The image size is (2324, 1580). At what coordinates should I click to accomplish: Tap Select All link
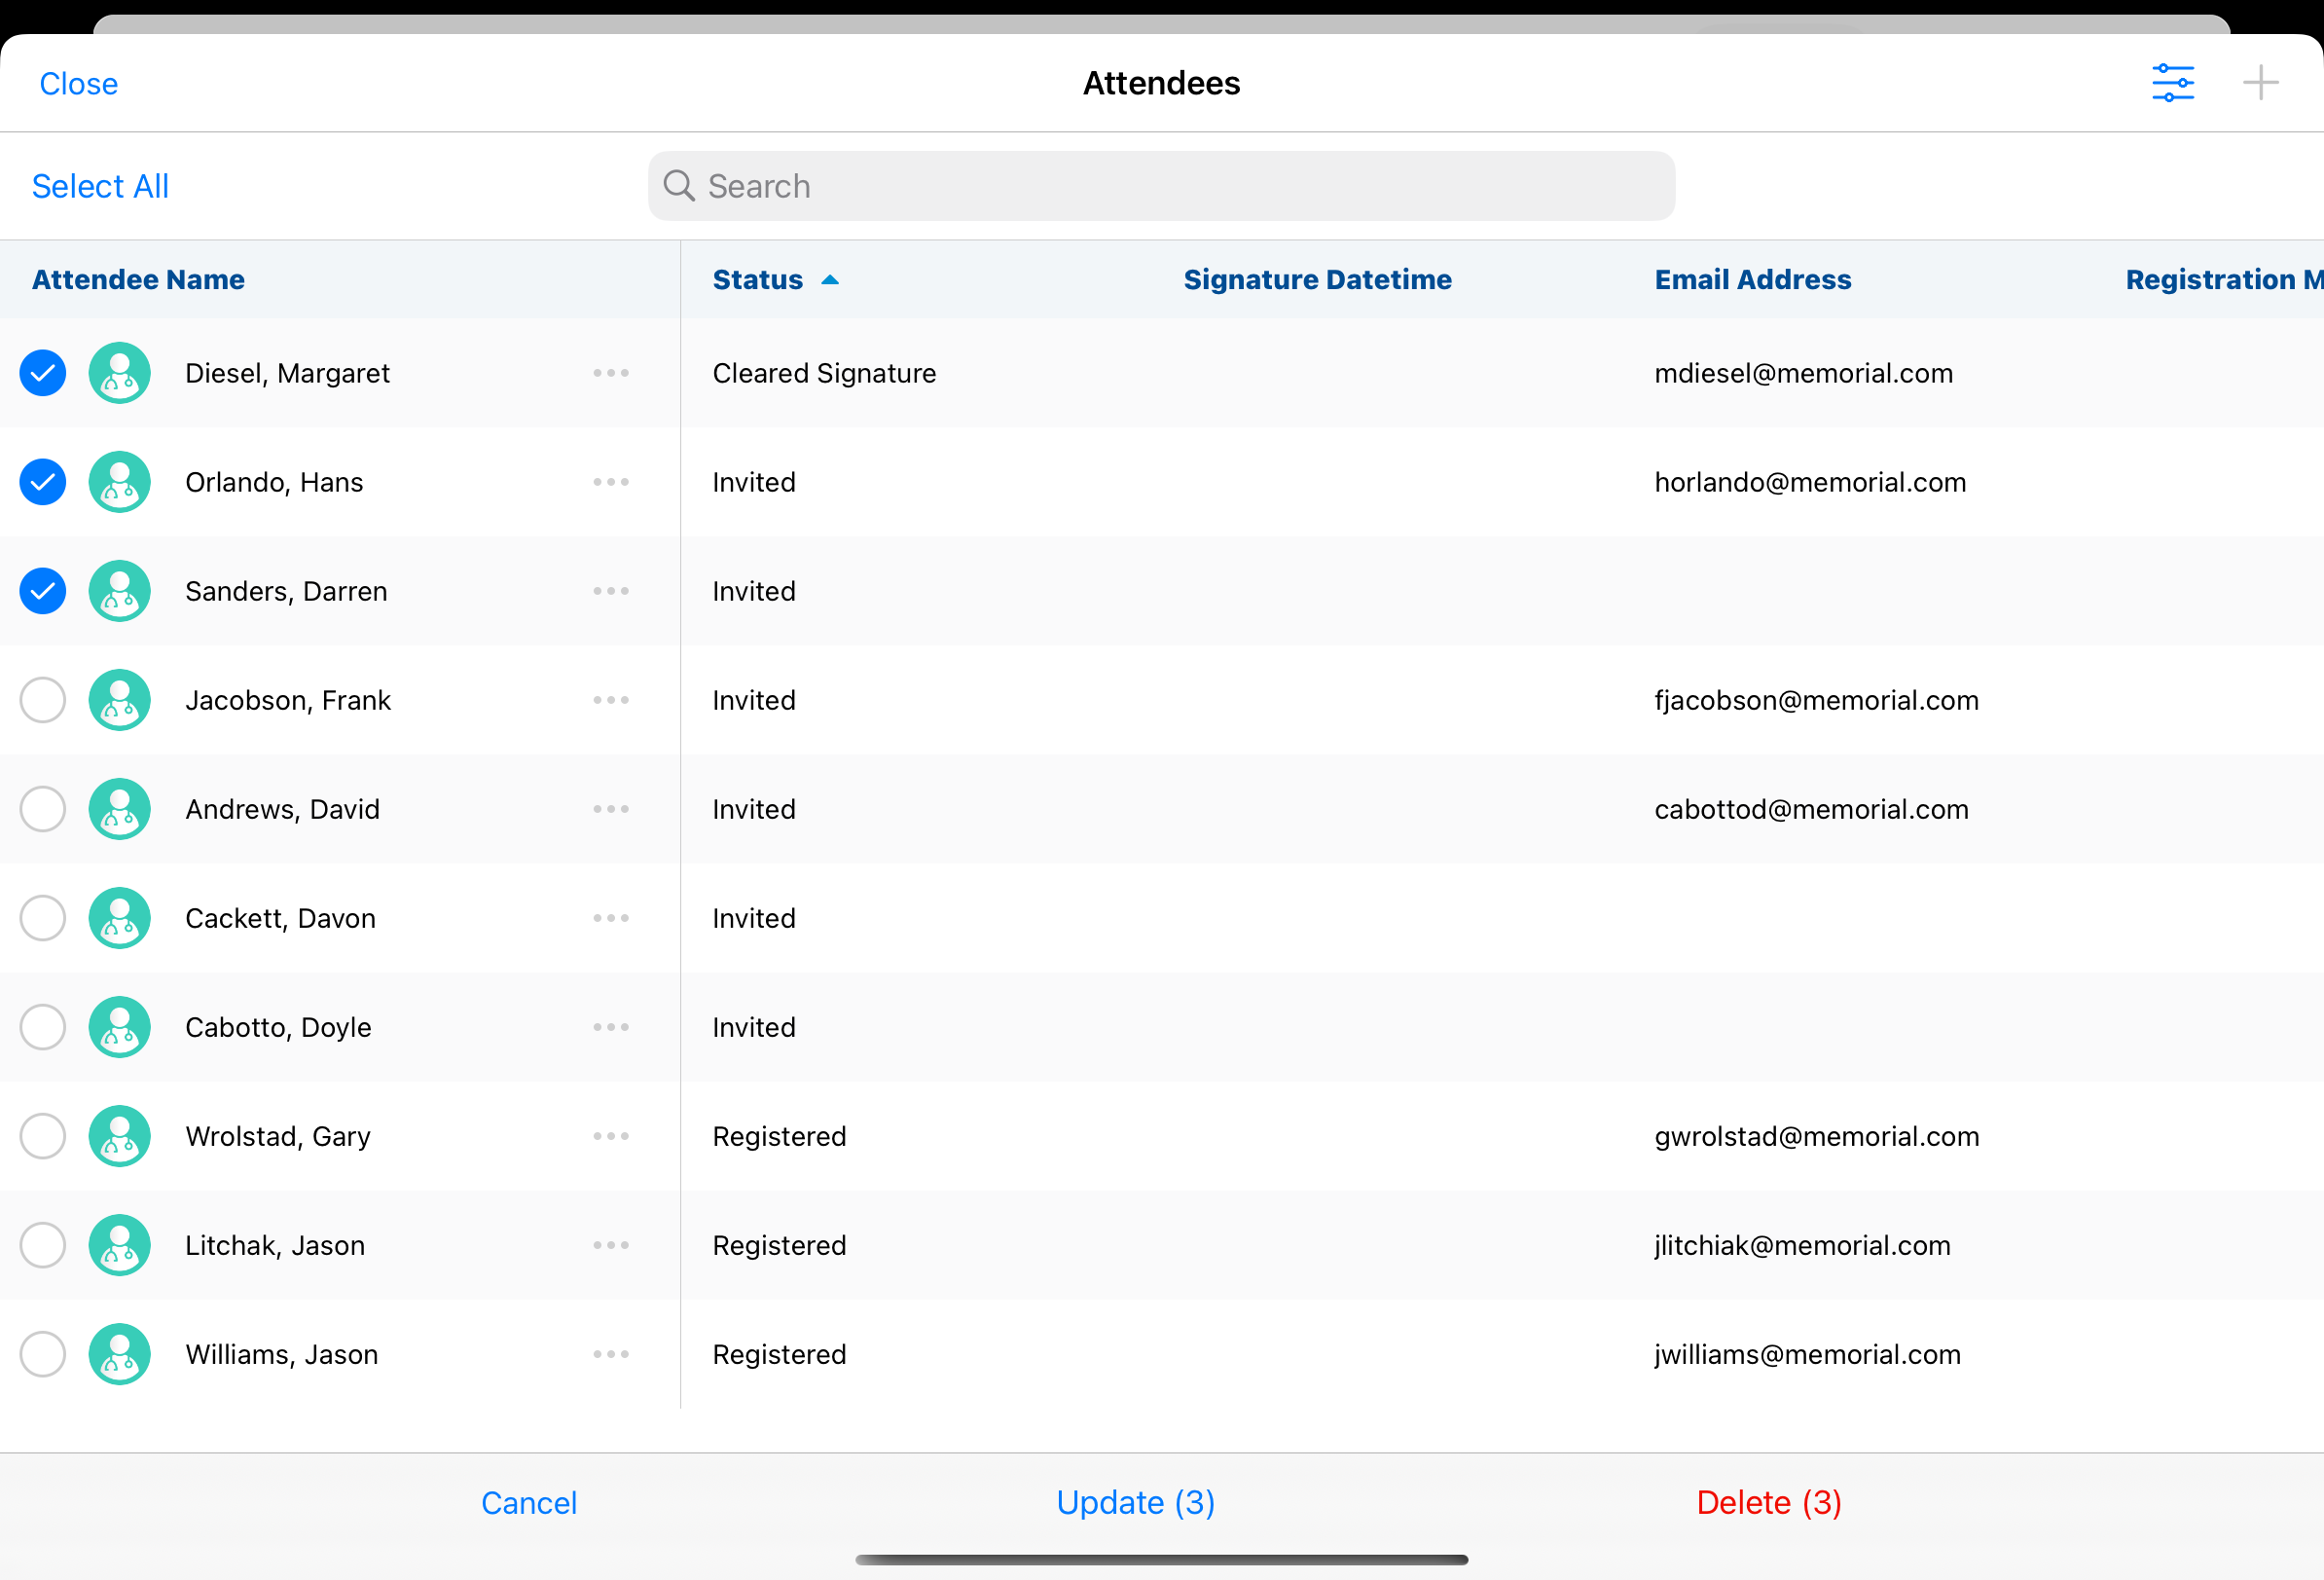point(100,186)
